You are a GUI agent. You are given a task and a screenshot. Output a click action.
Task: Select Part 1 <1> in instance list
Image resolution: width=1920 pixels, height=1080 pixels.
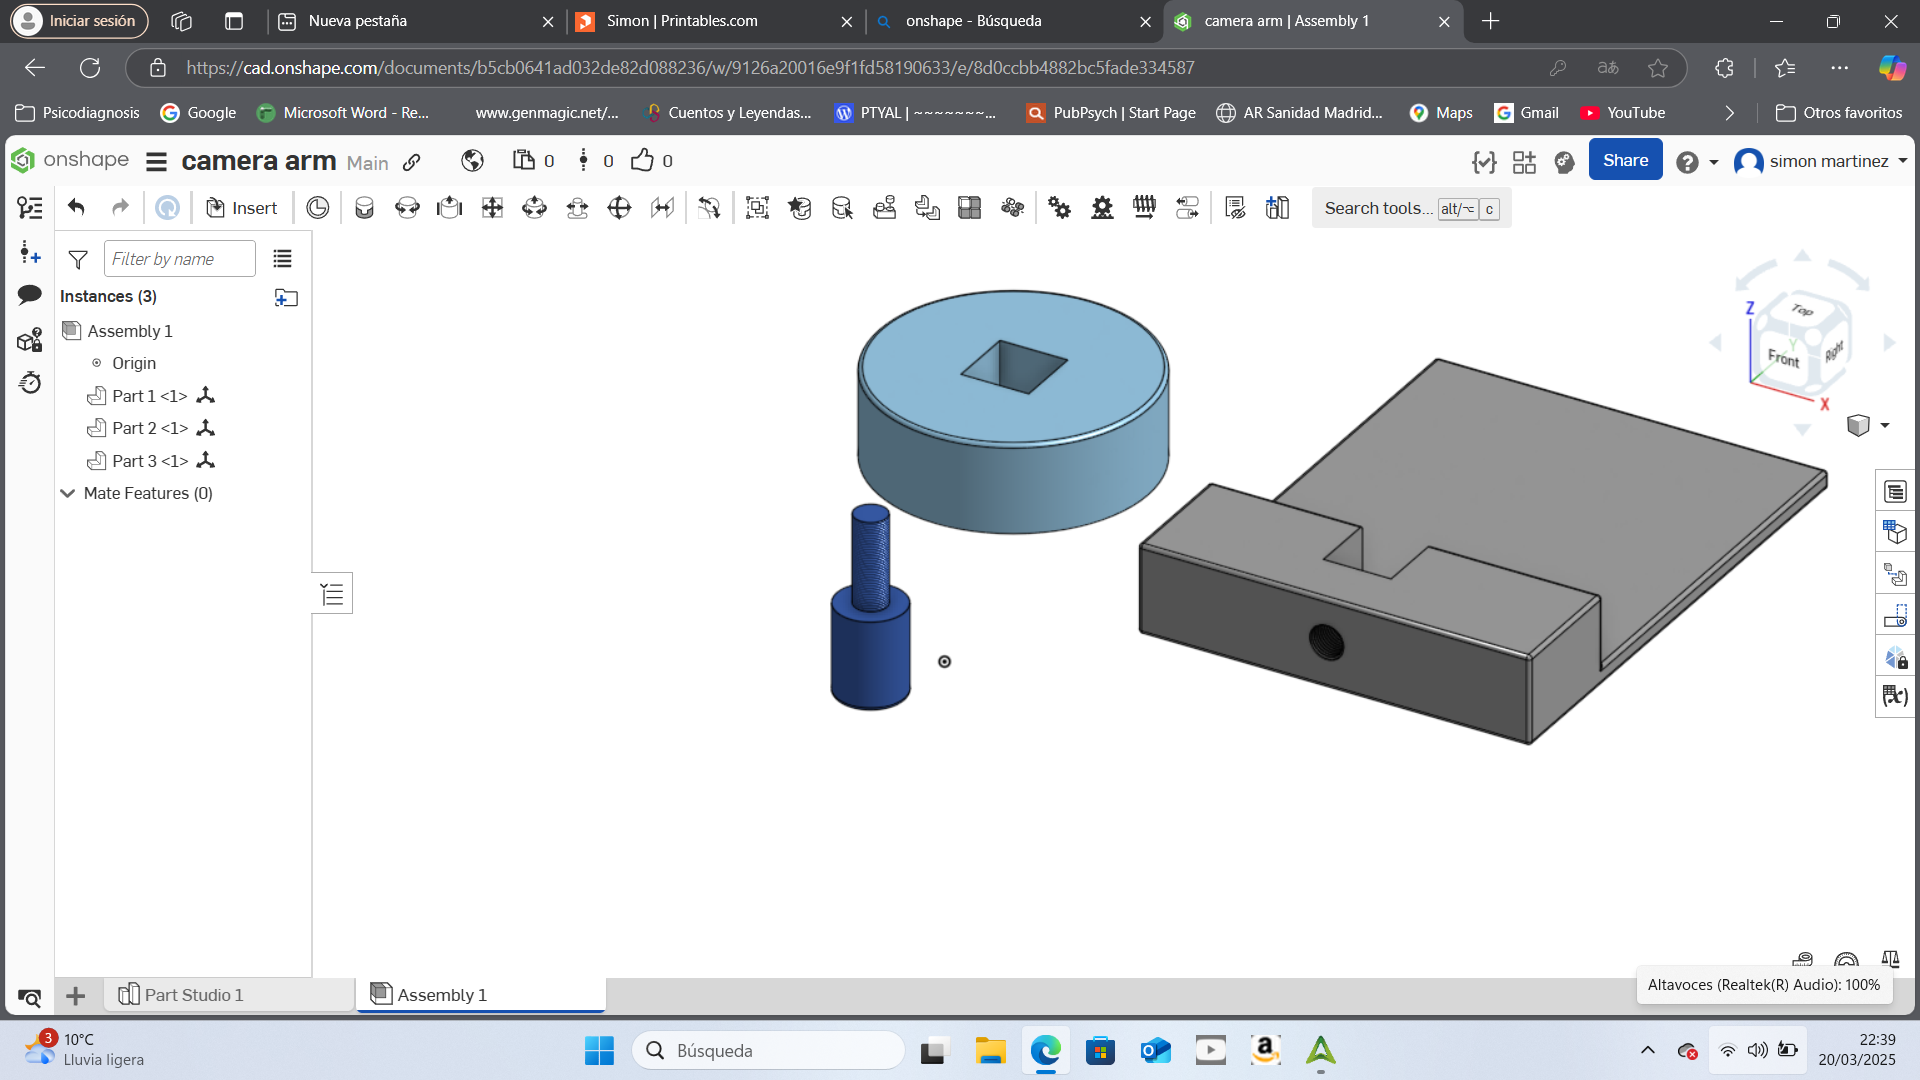coord(150,396)
